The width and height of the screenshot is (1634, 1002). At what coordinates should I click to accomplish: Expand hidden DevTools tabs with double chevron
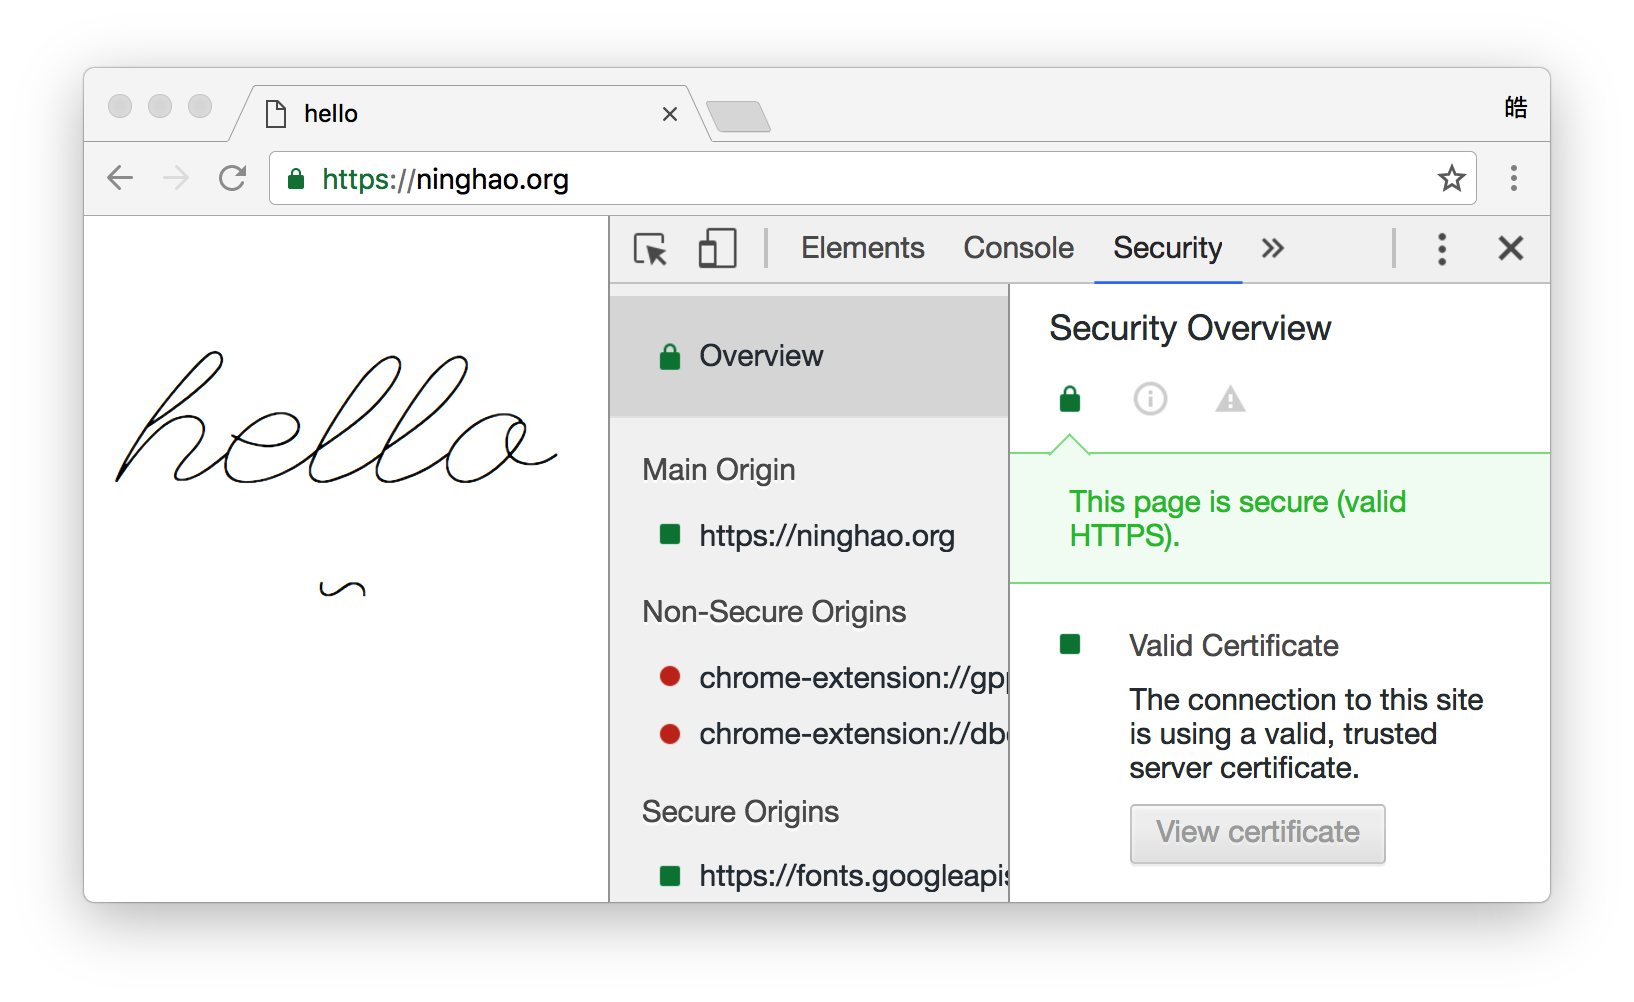(1272, 249)
